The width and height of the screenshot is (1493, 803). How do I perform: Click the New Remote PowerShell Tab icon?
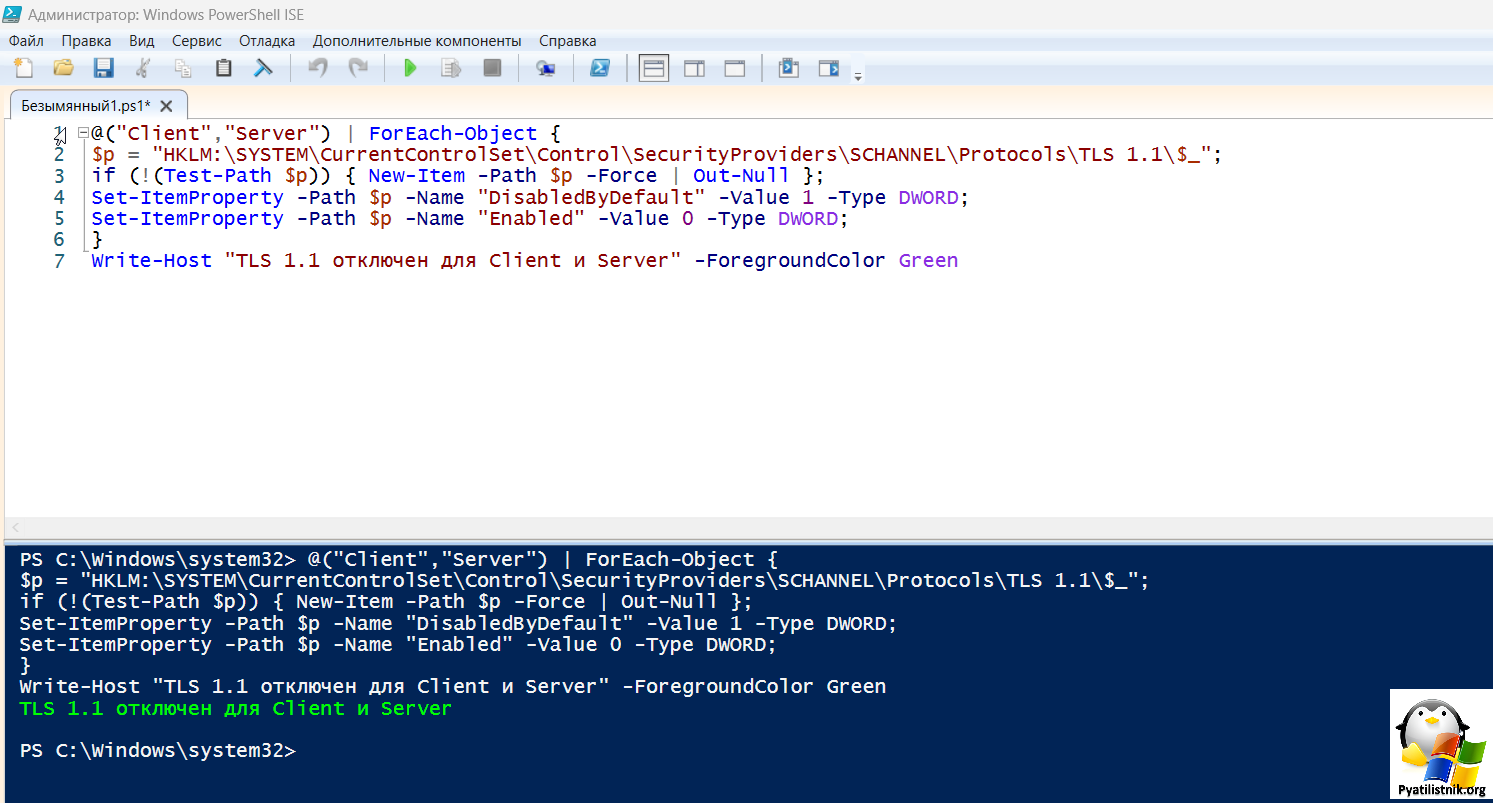click(x=545, y=68)
